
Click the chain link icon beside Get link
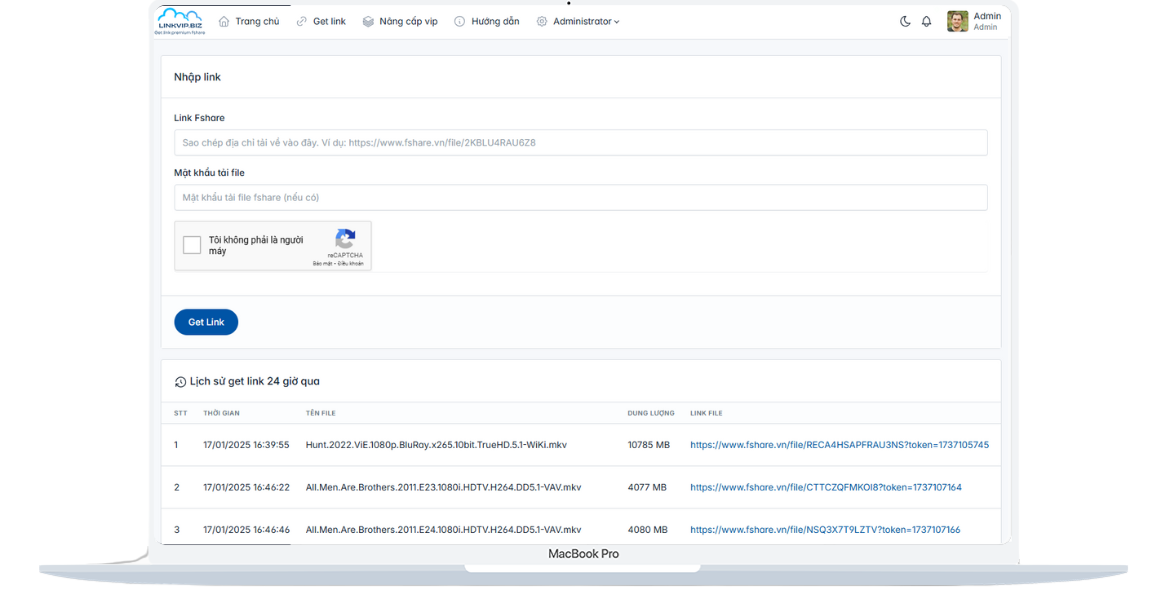tap(302, 21)
